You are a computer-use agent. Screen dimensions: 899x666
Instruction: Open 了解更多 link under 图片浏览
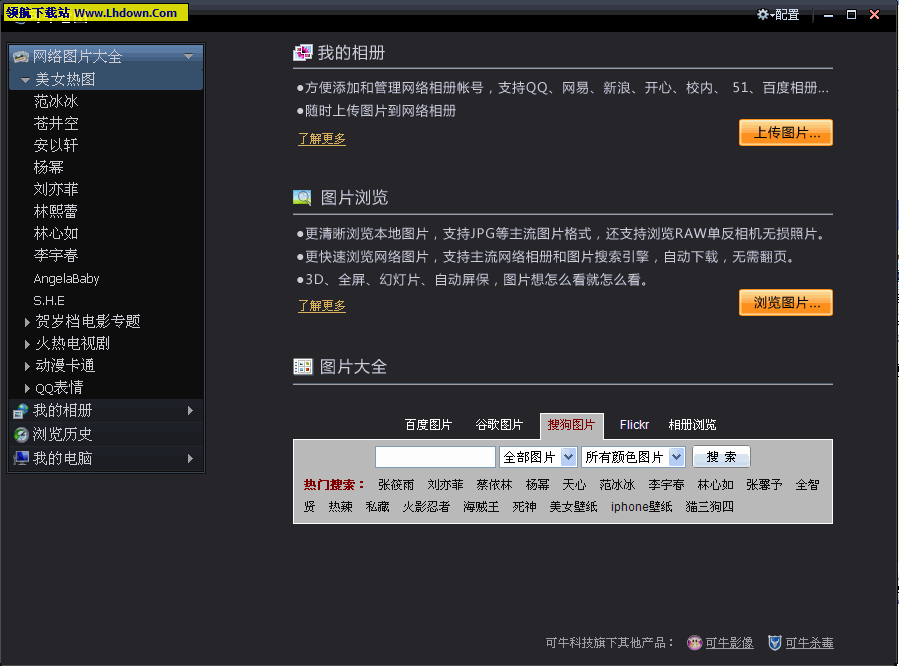322,305
